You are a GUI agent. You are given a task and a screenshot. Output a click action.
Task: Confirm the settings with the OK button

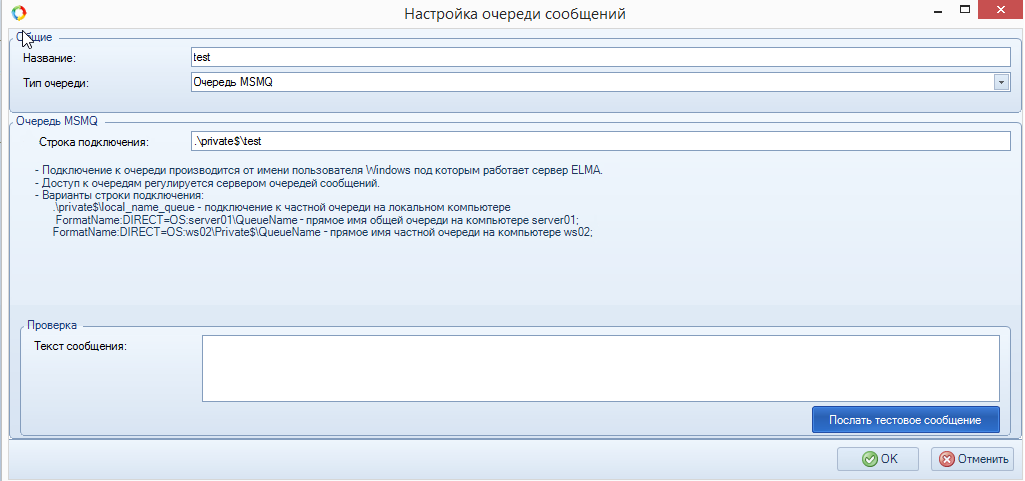pyautogui.click(x=876, y=459)
